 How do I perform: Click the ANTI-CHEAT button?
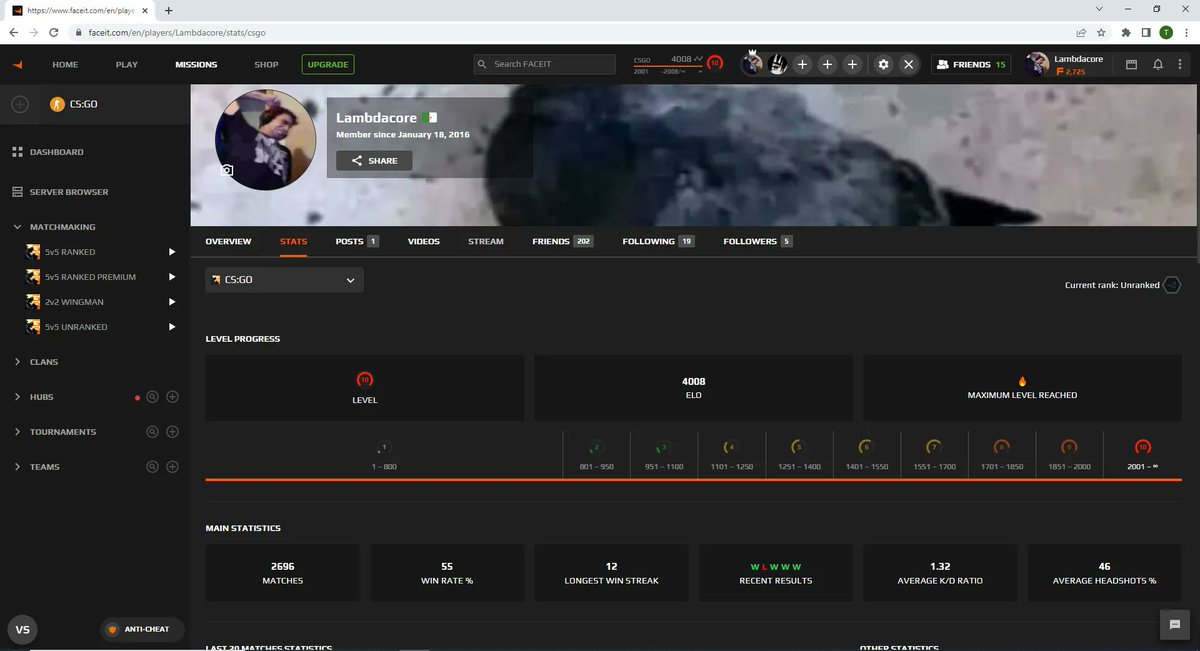click(140, 629)
